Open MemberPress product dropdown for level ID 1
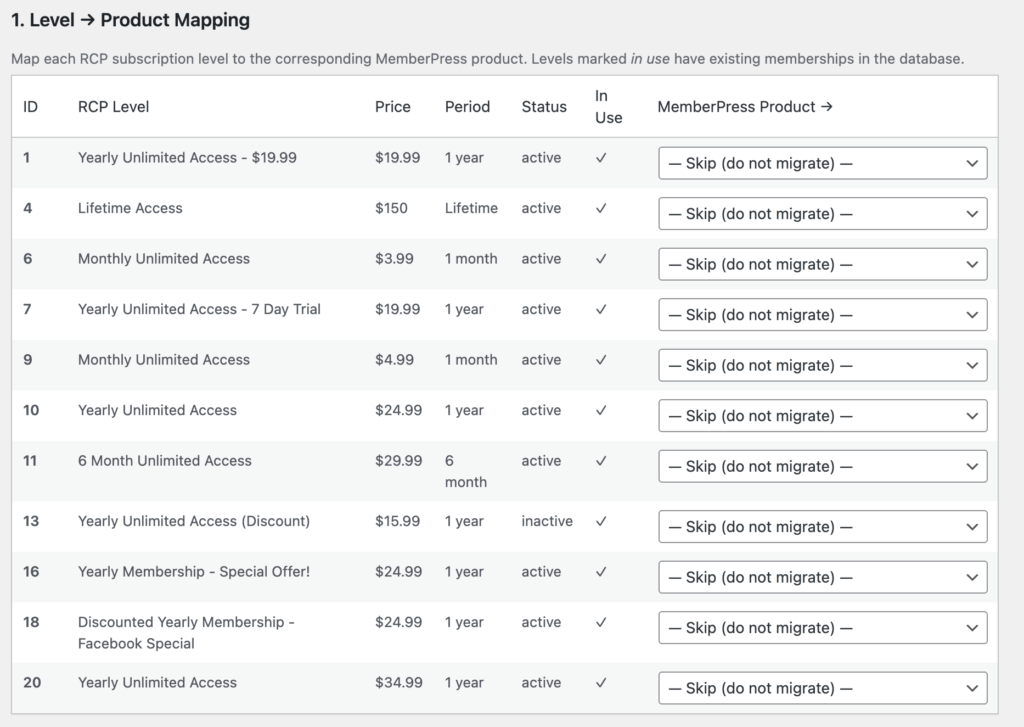The height and width of the screenshot is (727, 1024). [x=822, y=163]
